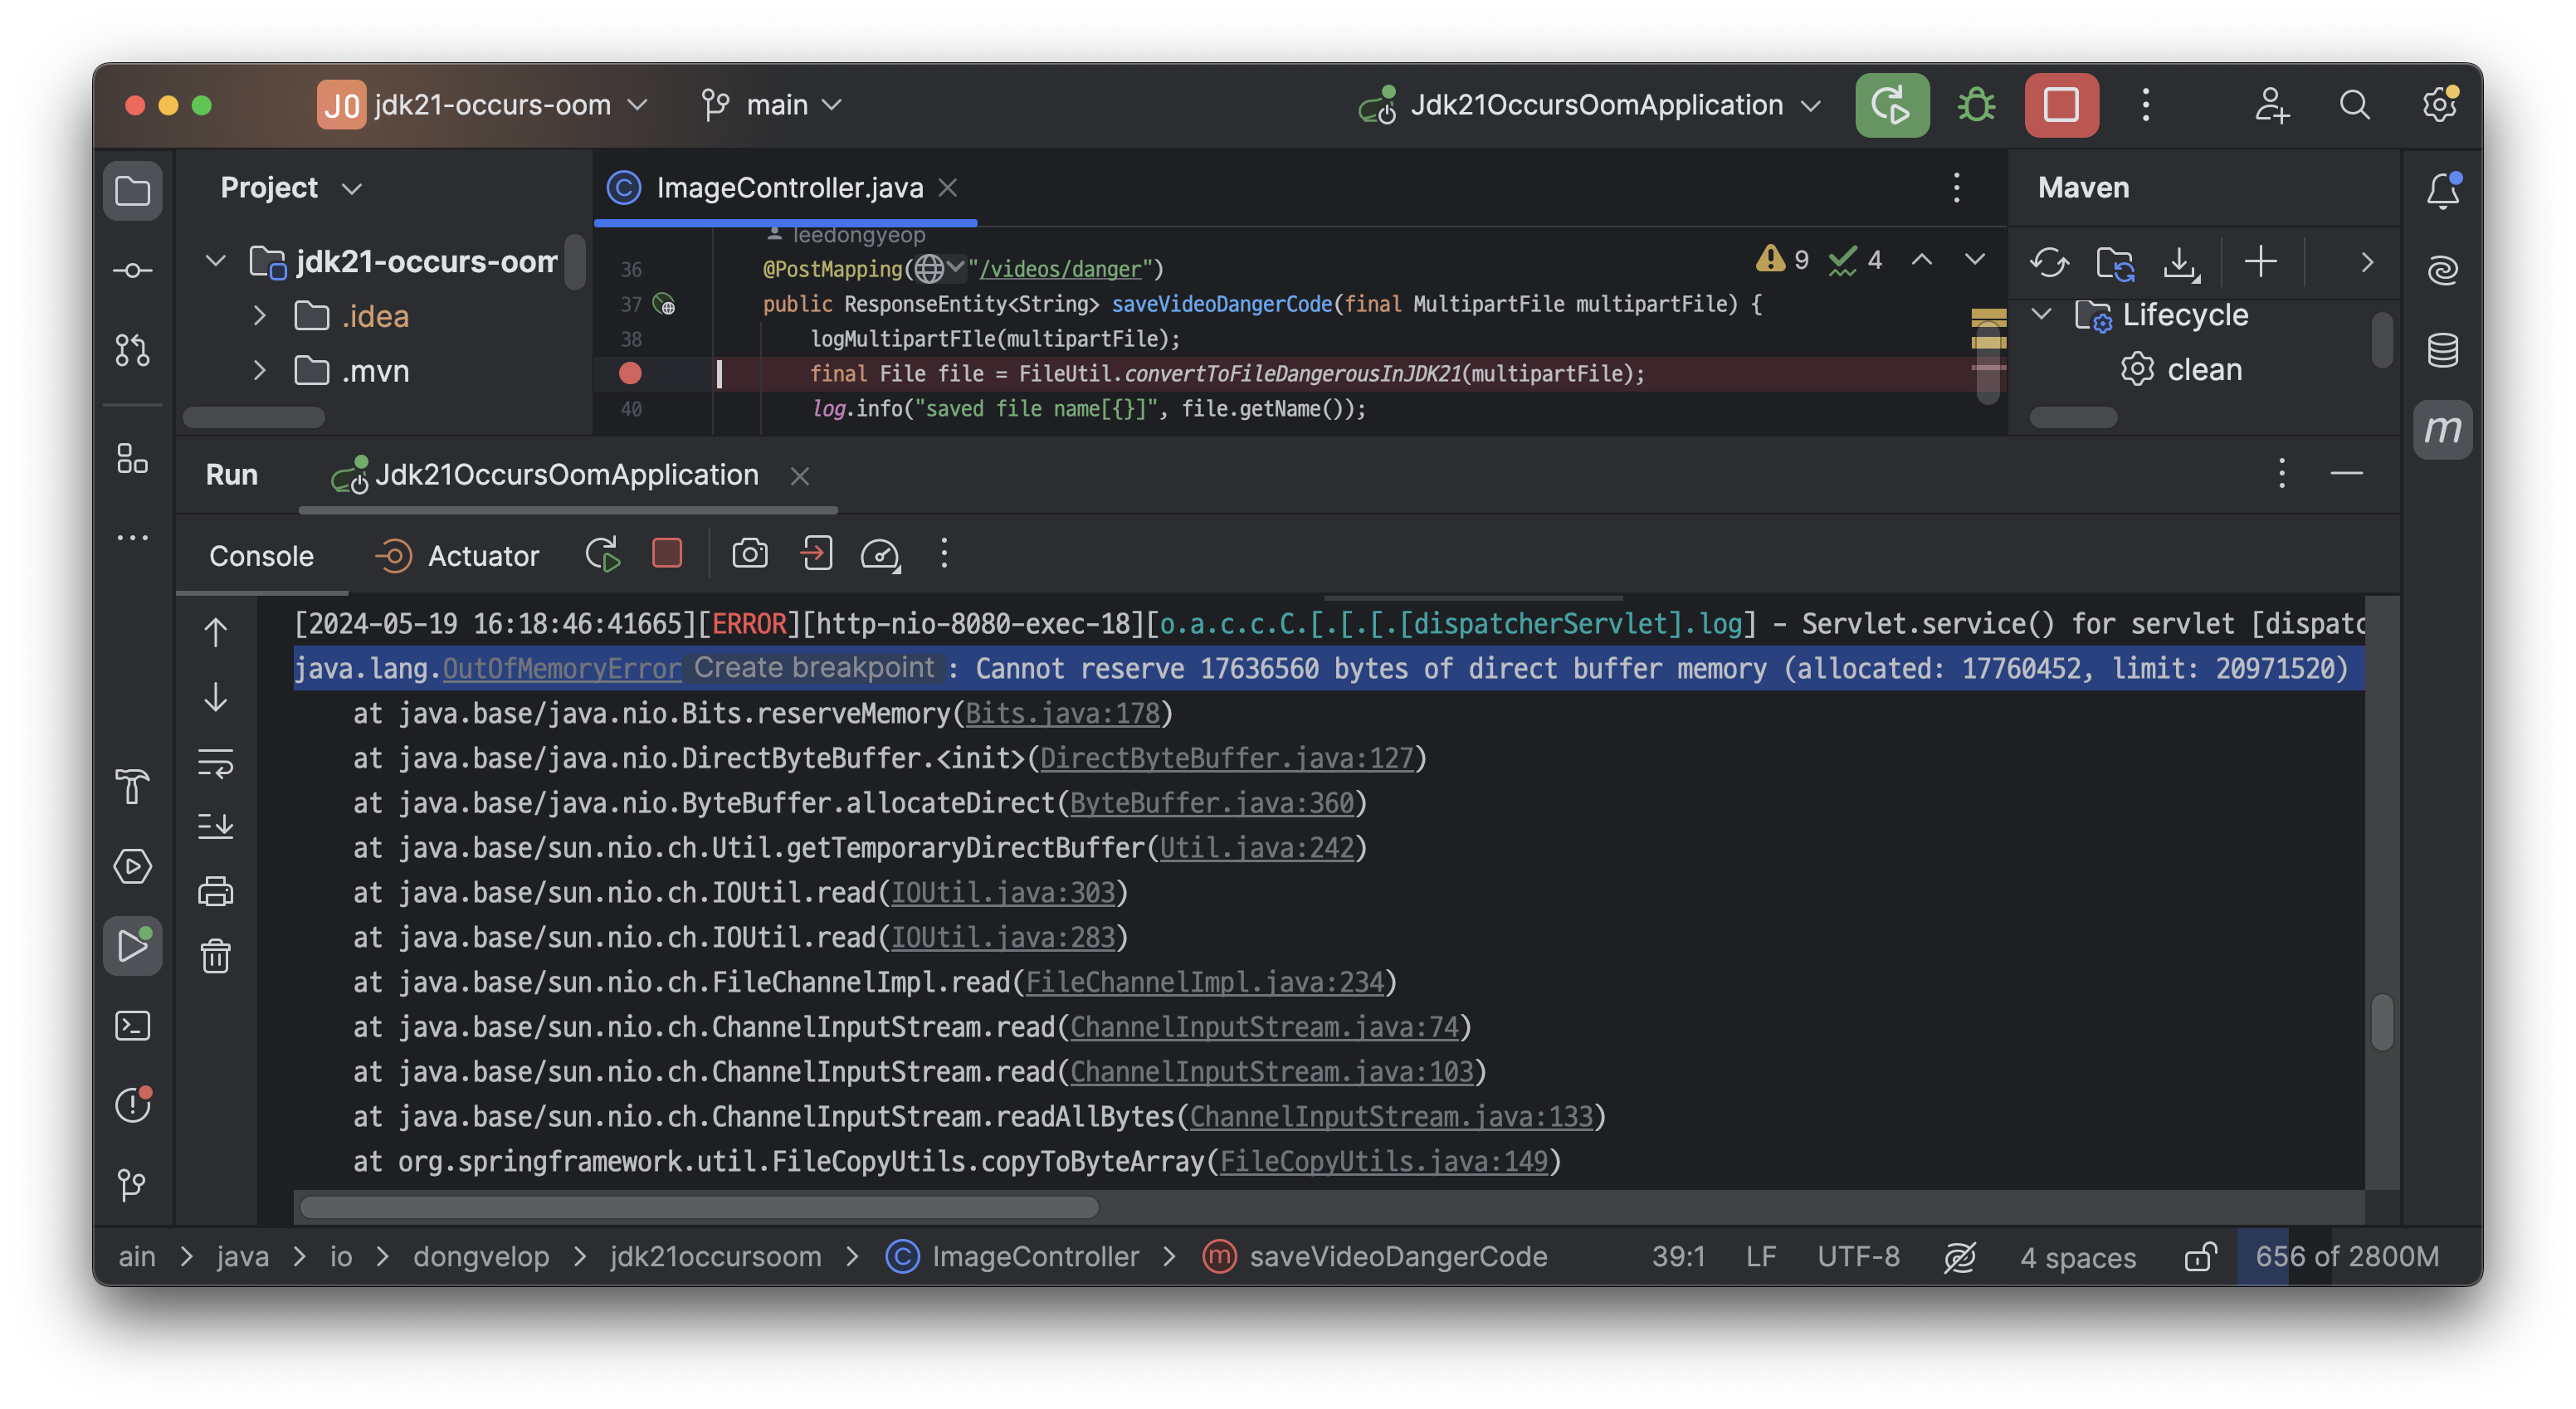Expand the .mvn folder

pos(259,371)
